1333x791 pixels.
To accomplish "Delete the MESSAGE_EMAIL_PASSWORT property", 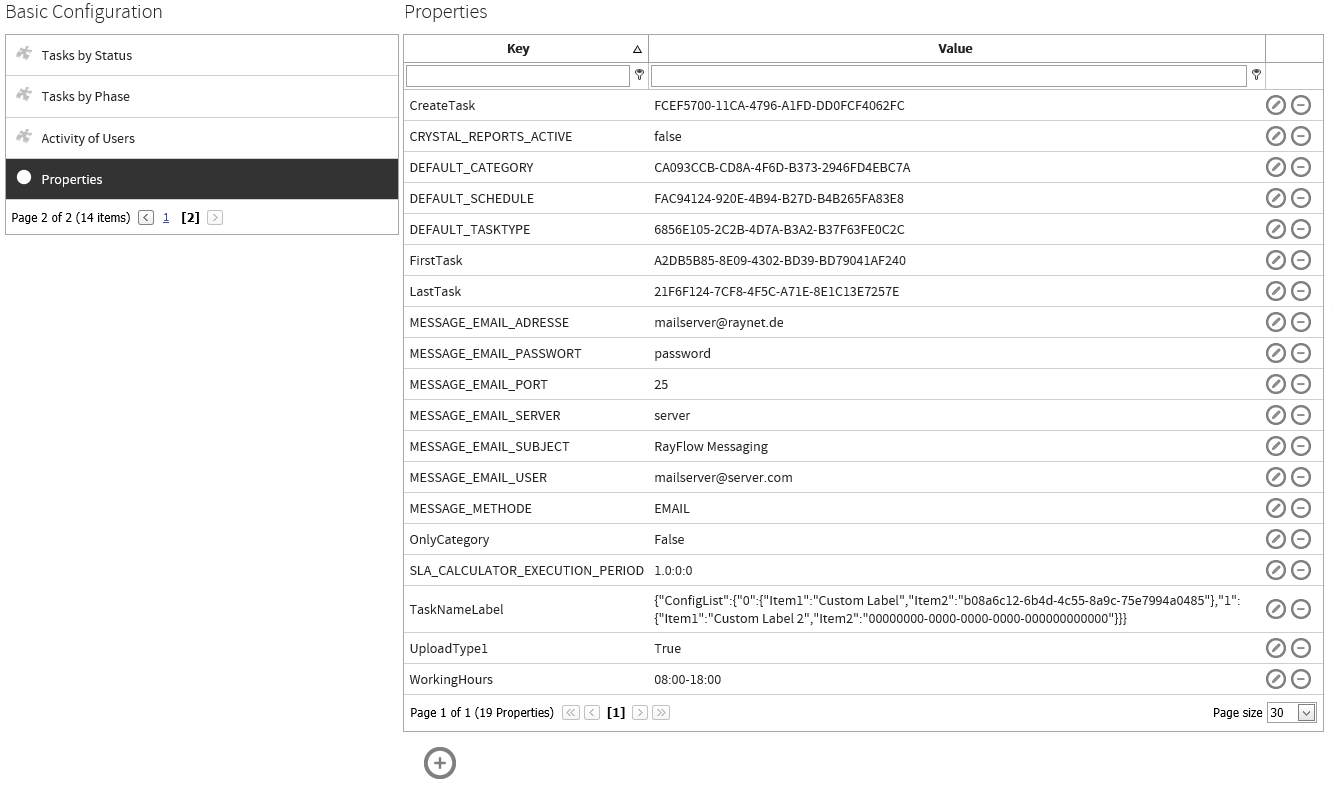I will [x=1301, y=353].
